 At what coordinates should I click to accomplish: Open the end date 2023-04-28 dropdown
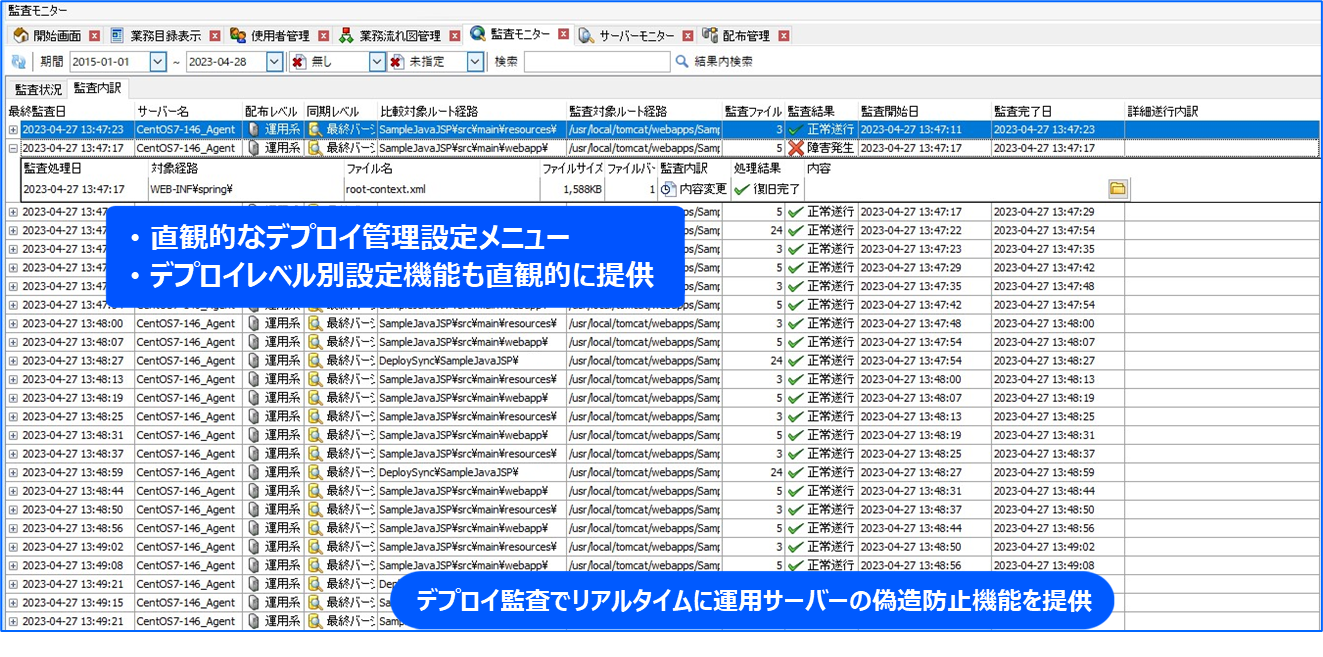click(x=274, y=62)
